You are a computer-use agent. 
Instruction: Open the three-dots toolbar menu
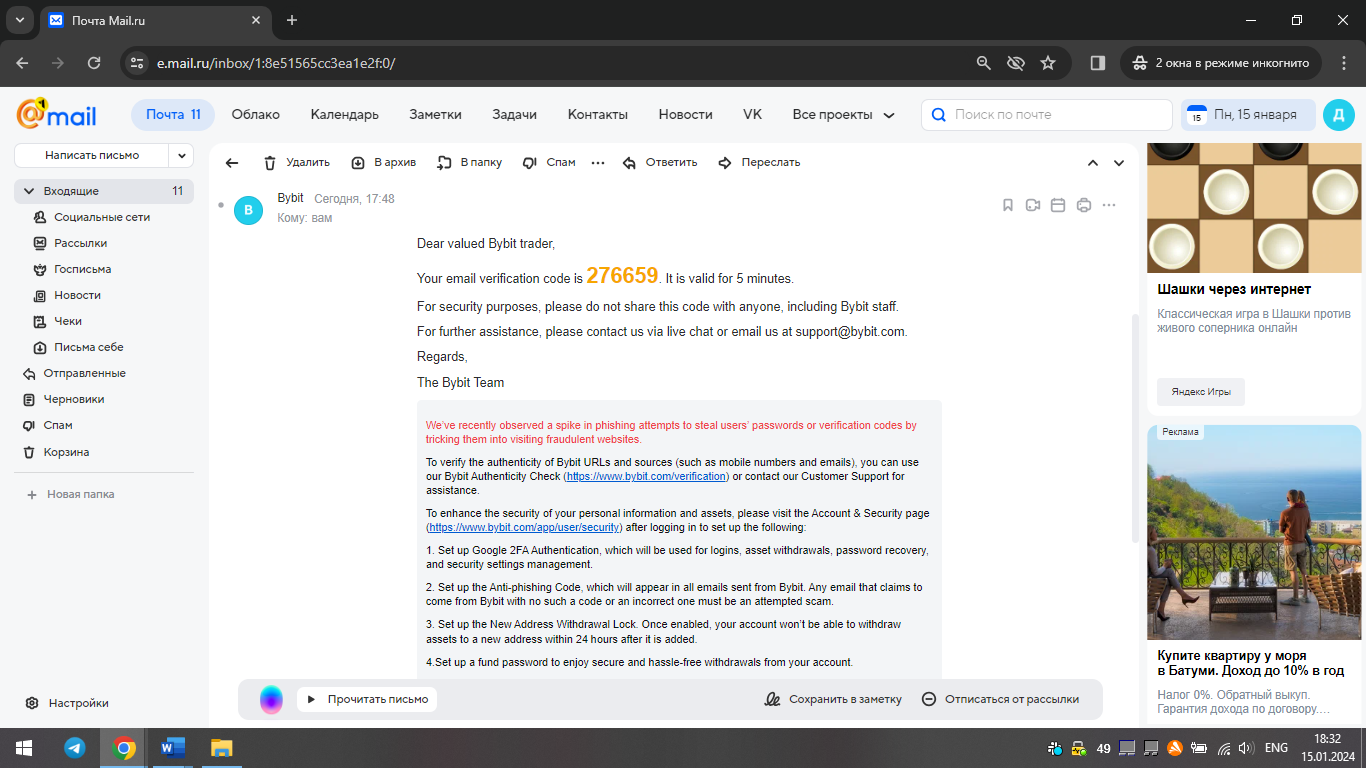598,163
